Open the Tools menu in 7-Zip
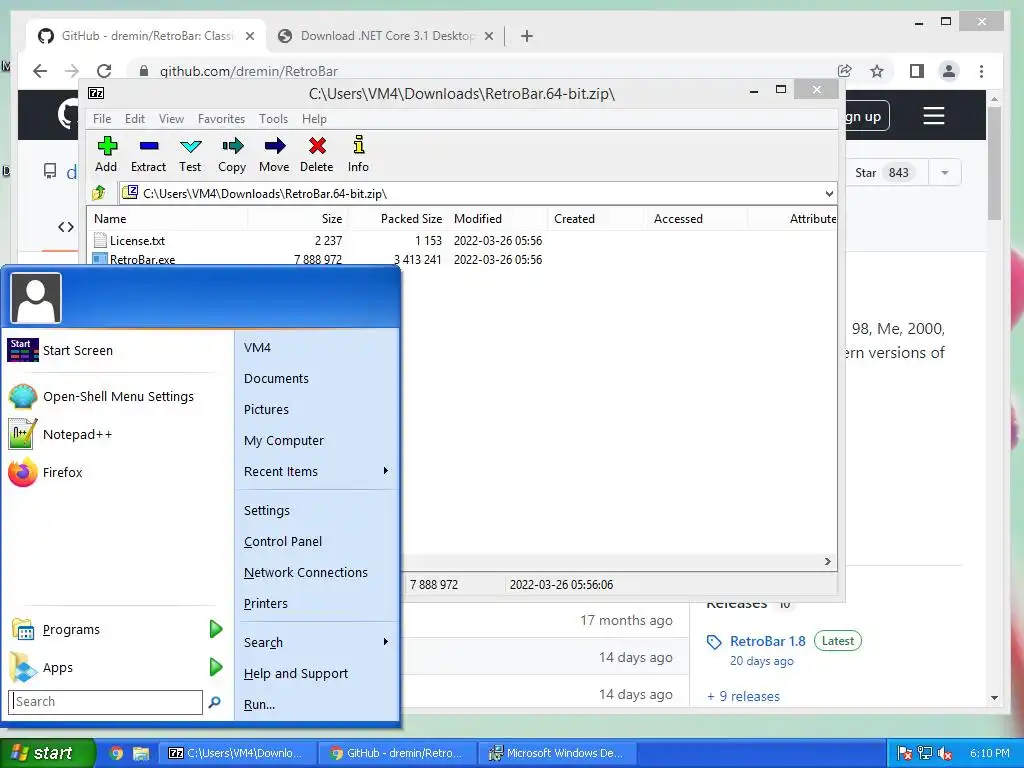The width and height of the screenshot is (1024, 768). 273,119
